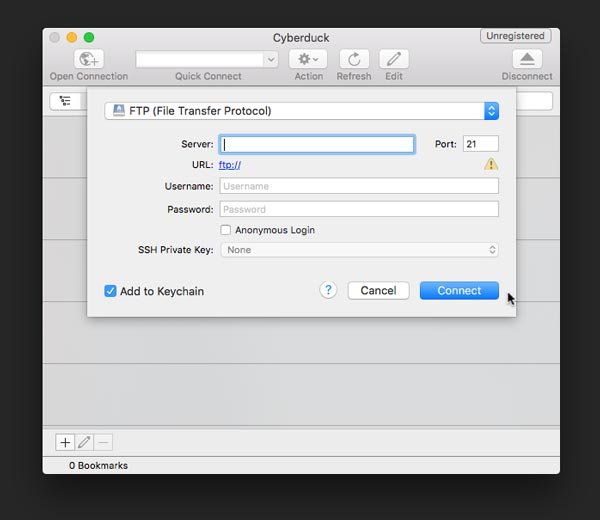Follow the ftp:// URL link
Image resolution: width=600 pixels, height=520 pixels.
(230, 165)
